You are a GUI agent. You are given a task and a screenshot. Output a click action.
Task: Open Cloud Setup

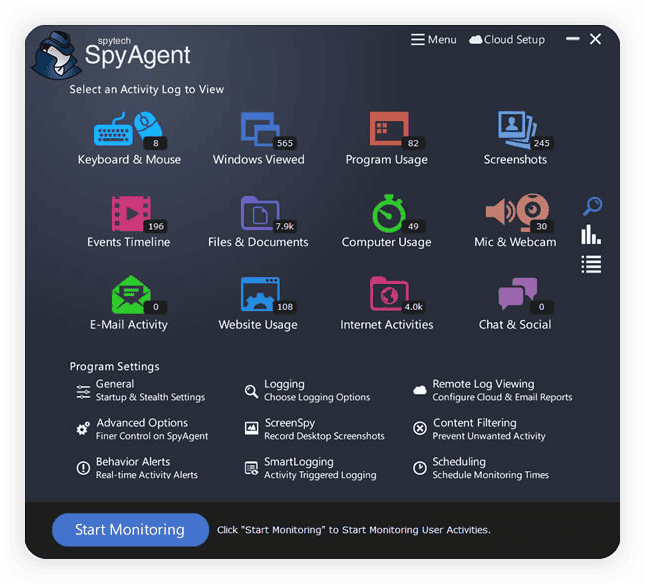(x=507, y=39)
